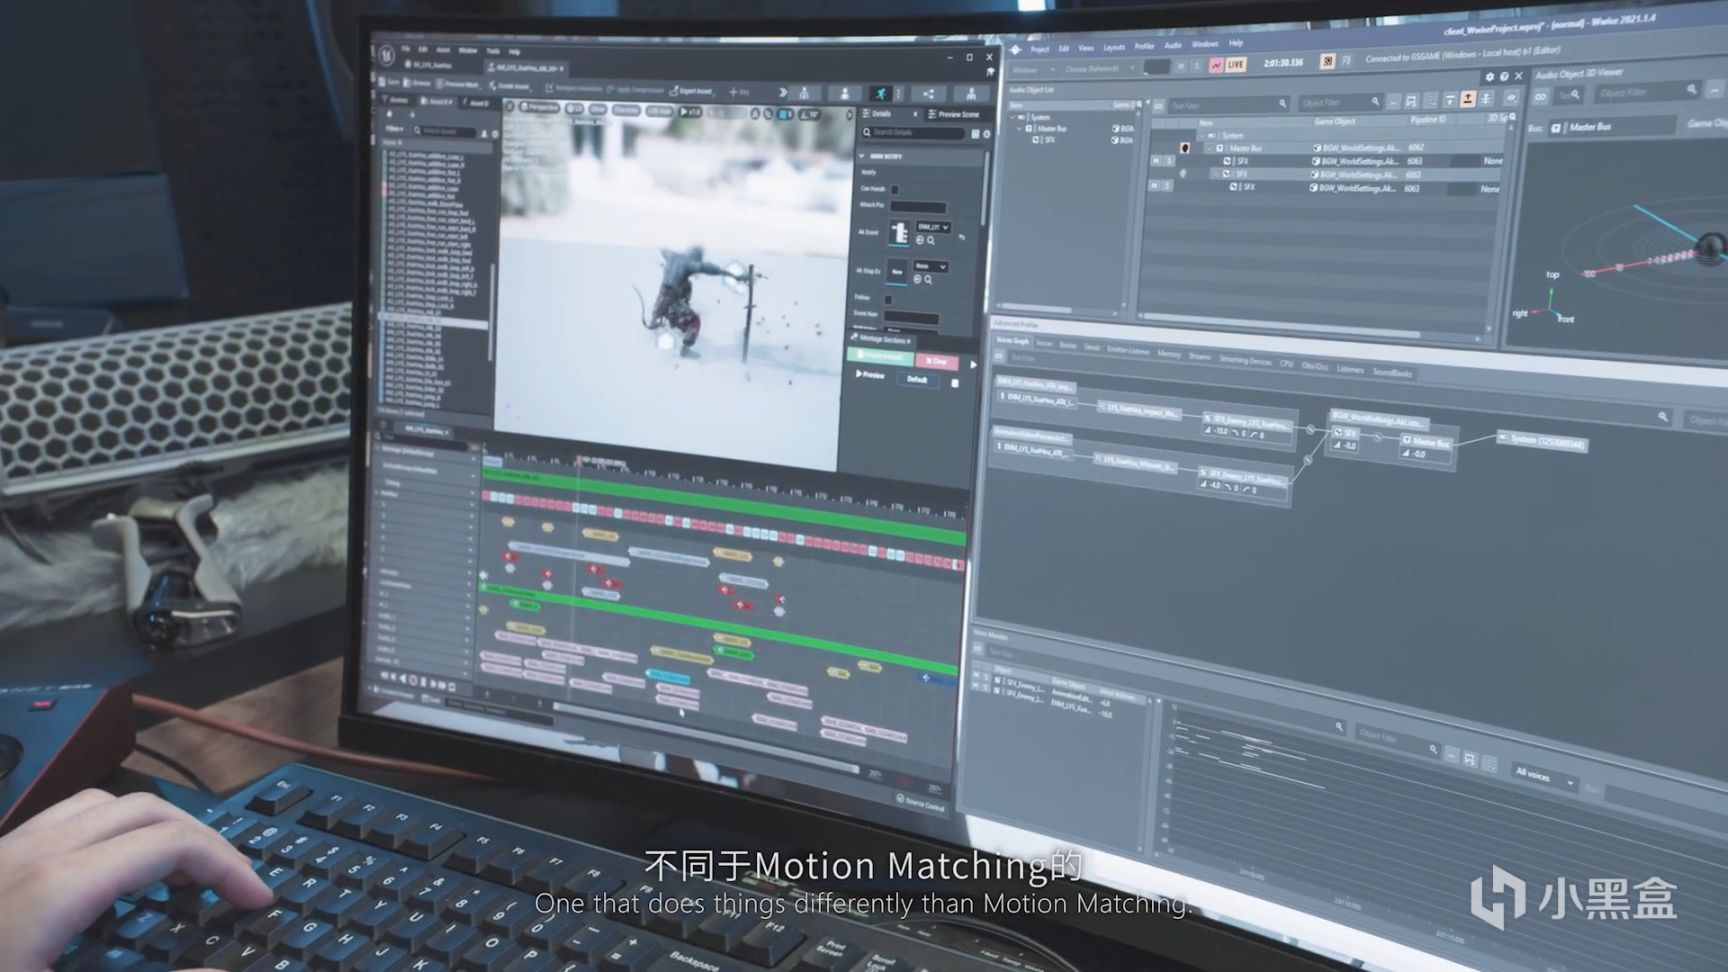Toggle Mute on the first SFX row
This screenshot has width=1728, height=972.
[1156, 160]
